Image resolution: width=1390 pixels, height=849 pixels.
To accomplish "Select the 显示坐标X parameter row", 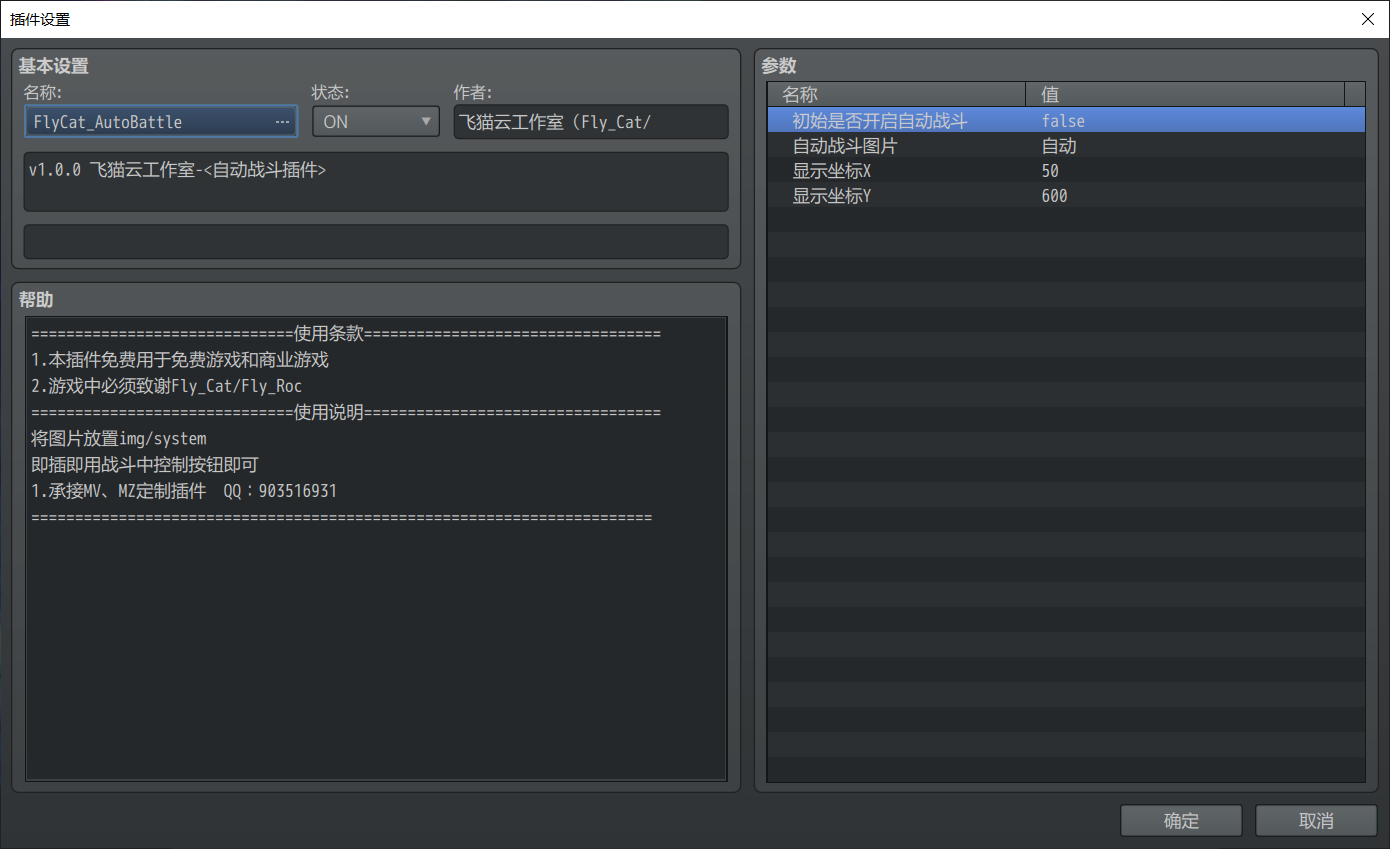I will pyautogui.click(x=1066, y=170).
